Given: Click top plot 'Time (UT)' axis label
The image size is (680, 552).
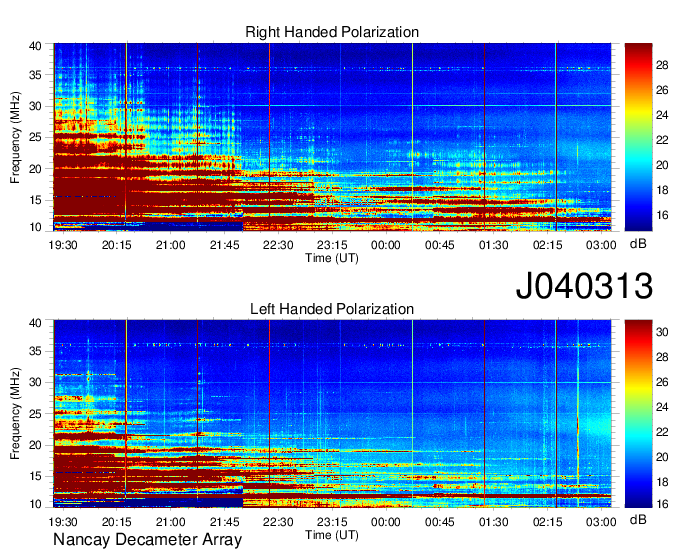Looking at the screenshot, I should click(332, 258).
